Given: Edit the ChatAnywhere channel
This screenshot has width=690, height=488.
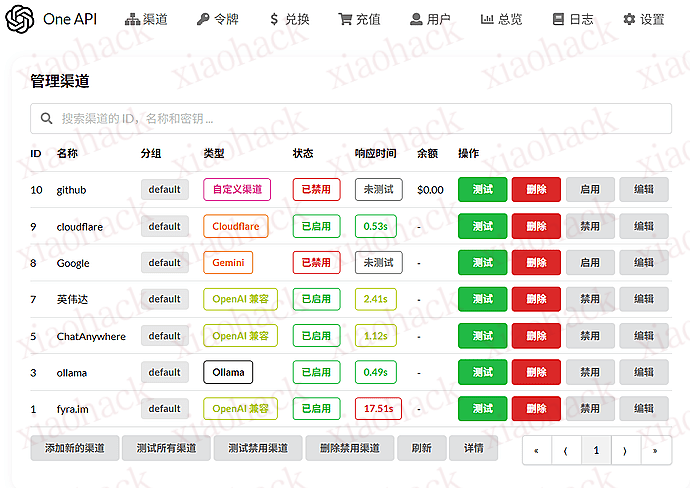Looking at the screenshot, I should tap(643, 336).
